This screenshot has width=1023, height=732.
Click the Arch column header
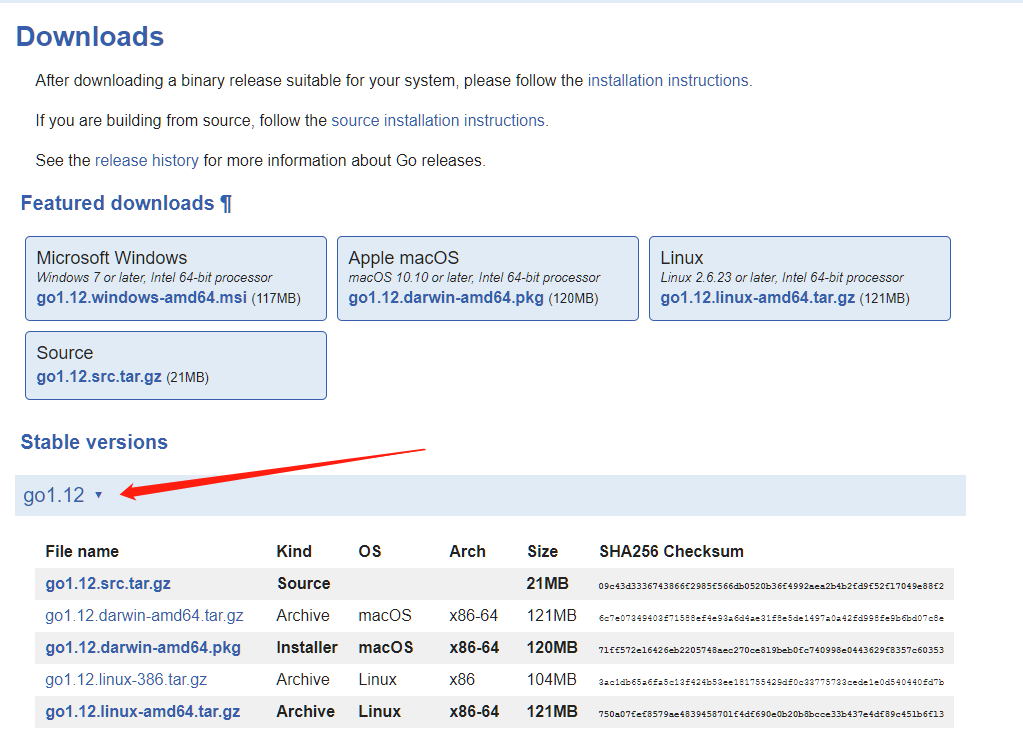point(467,552)
